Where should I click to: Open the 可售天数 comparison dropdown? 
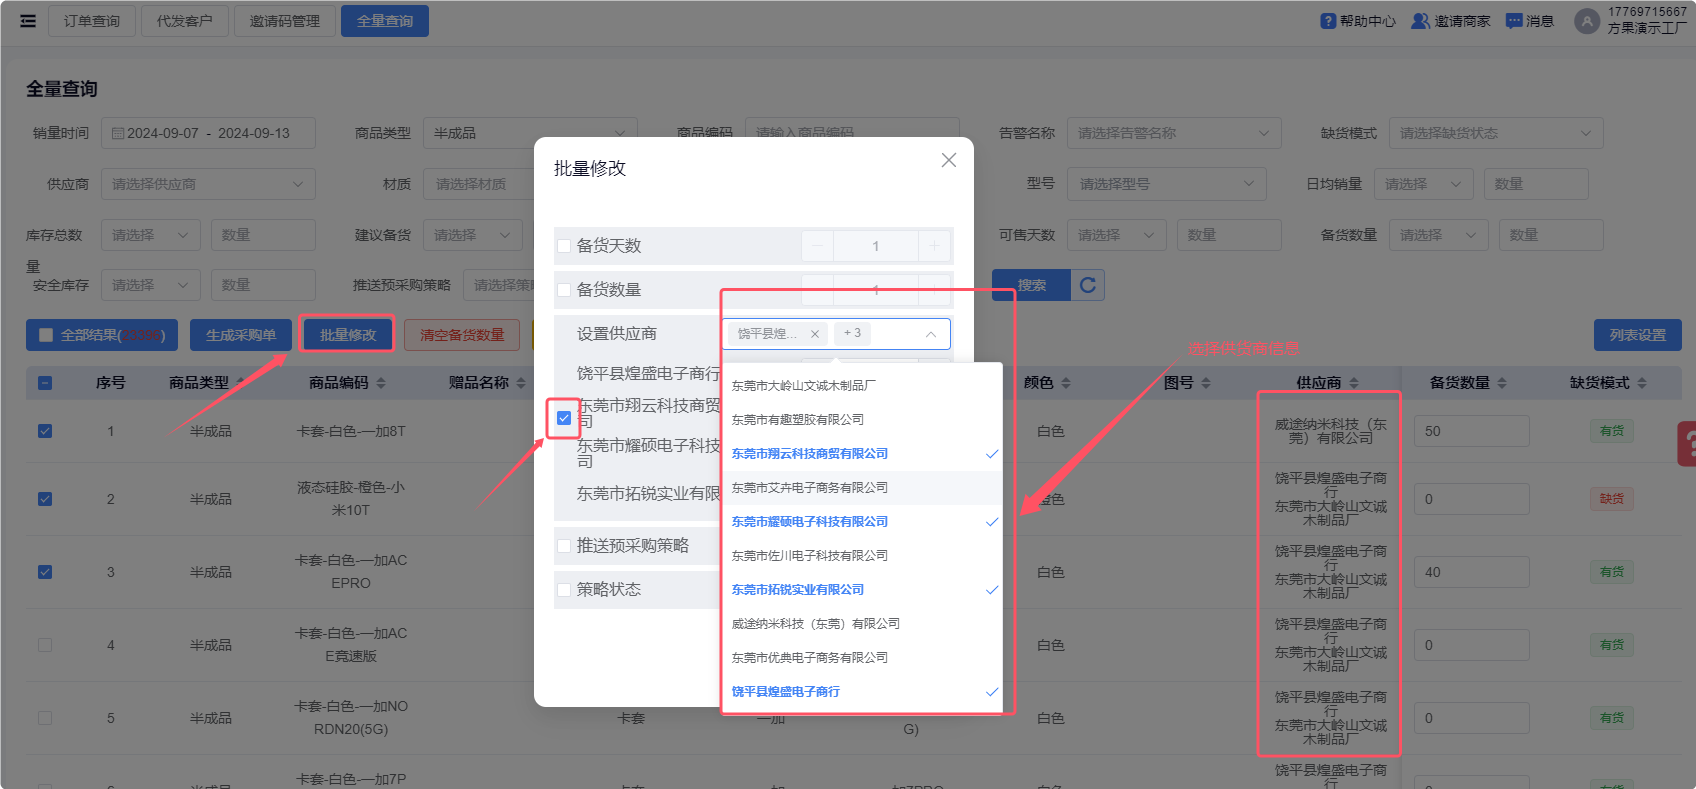[x=1117, y=235]
